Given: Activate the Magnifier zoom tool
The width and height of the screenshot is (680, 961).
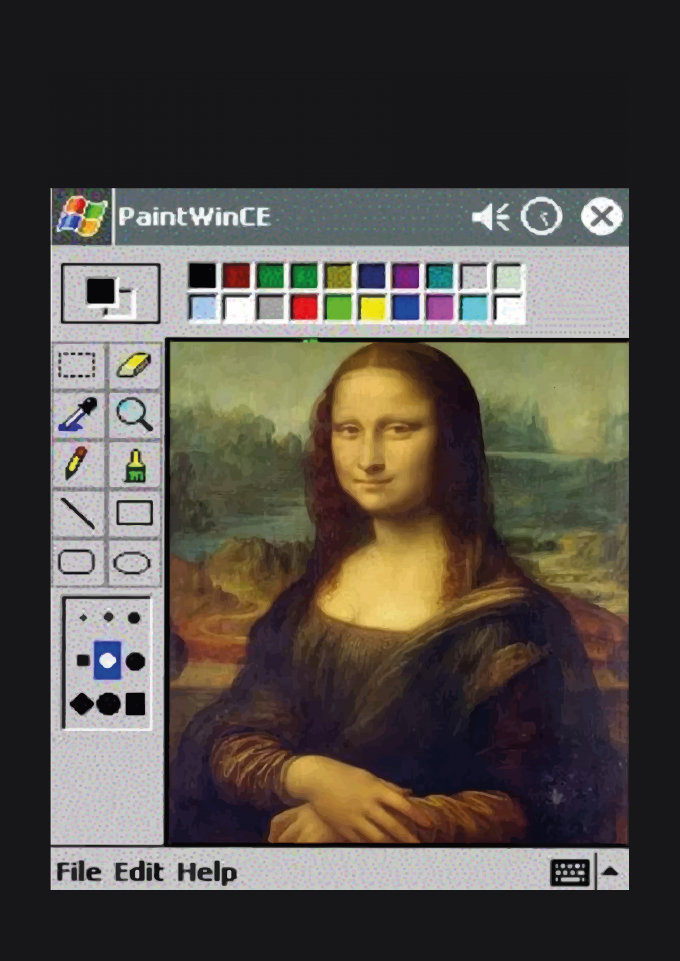Looking at the screenshot, I should tap(134, 415).
